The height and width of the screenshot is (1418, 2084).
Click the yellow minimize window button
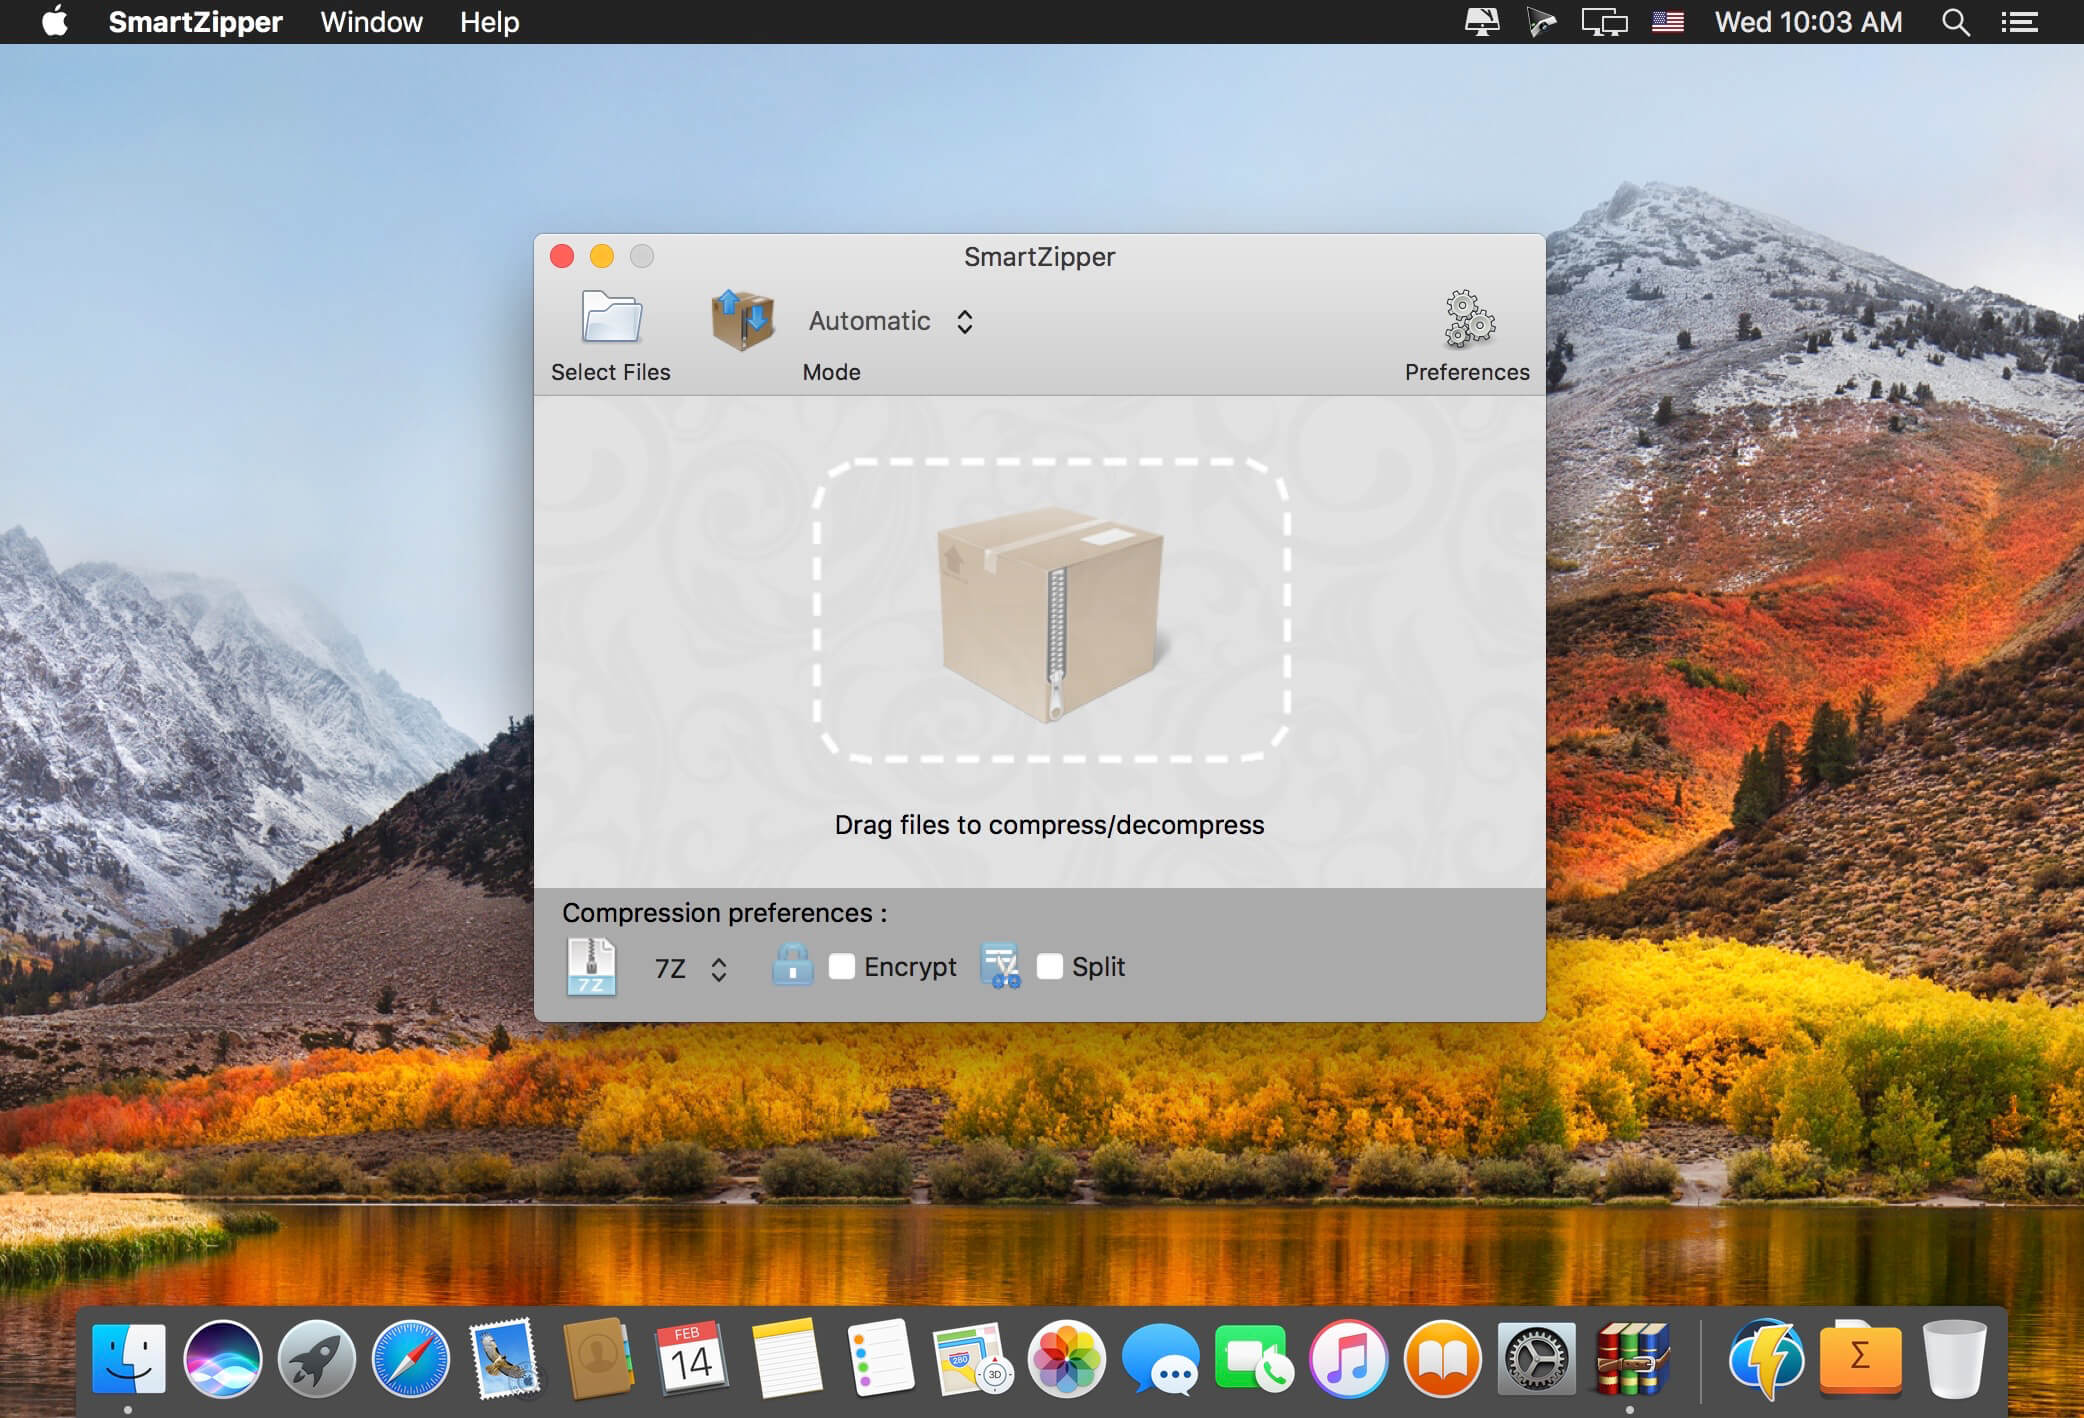point(602,257)
